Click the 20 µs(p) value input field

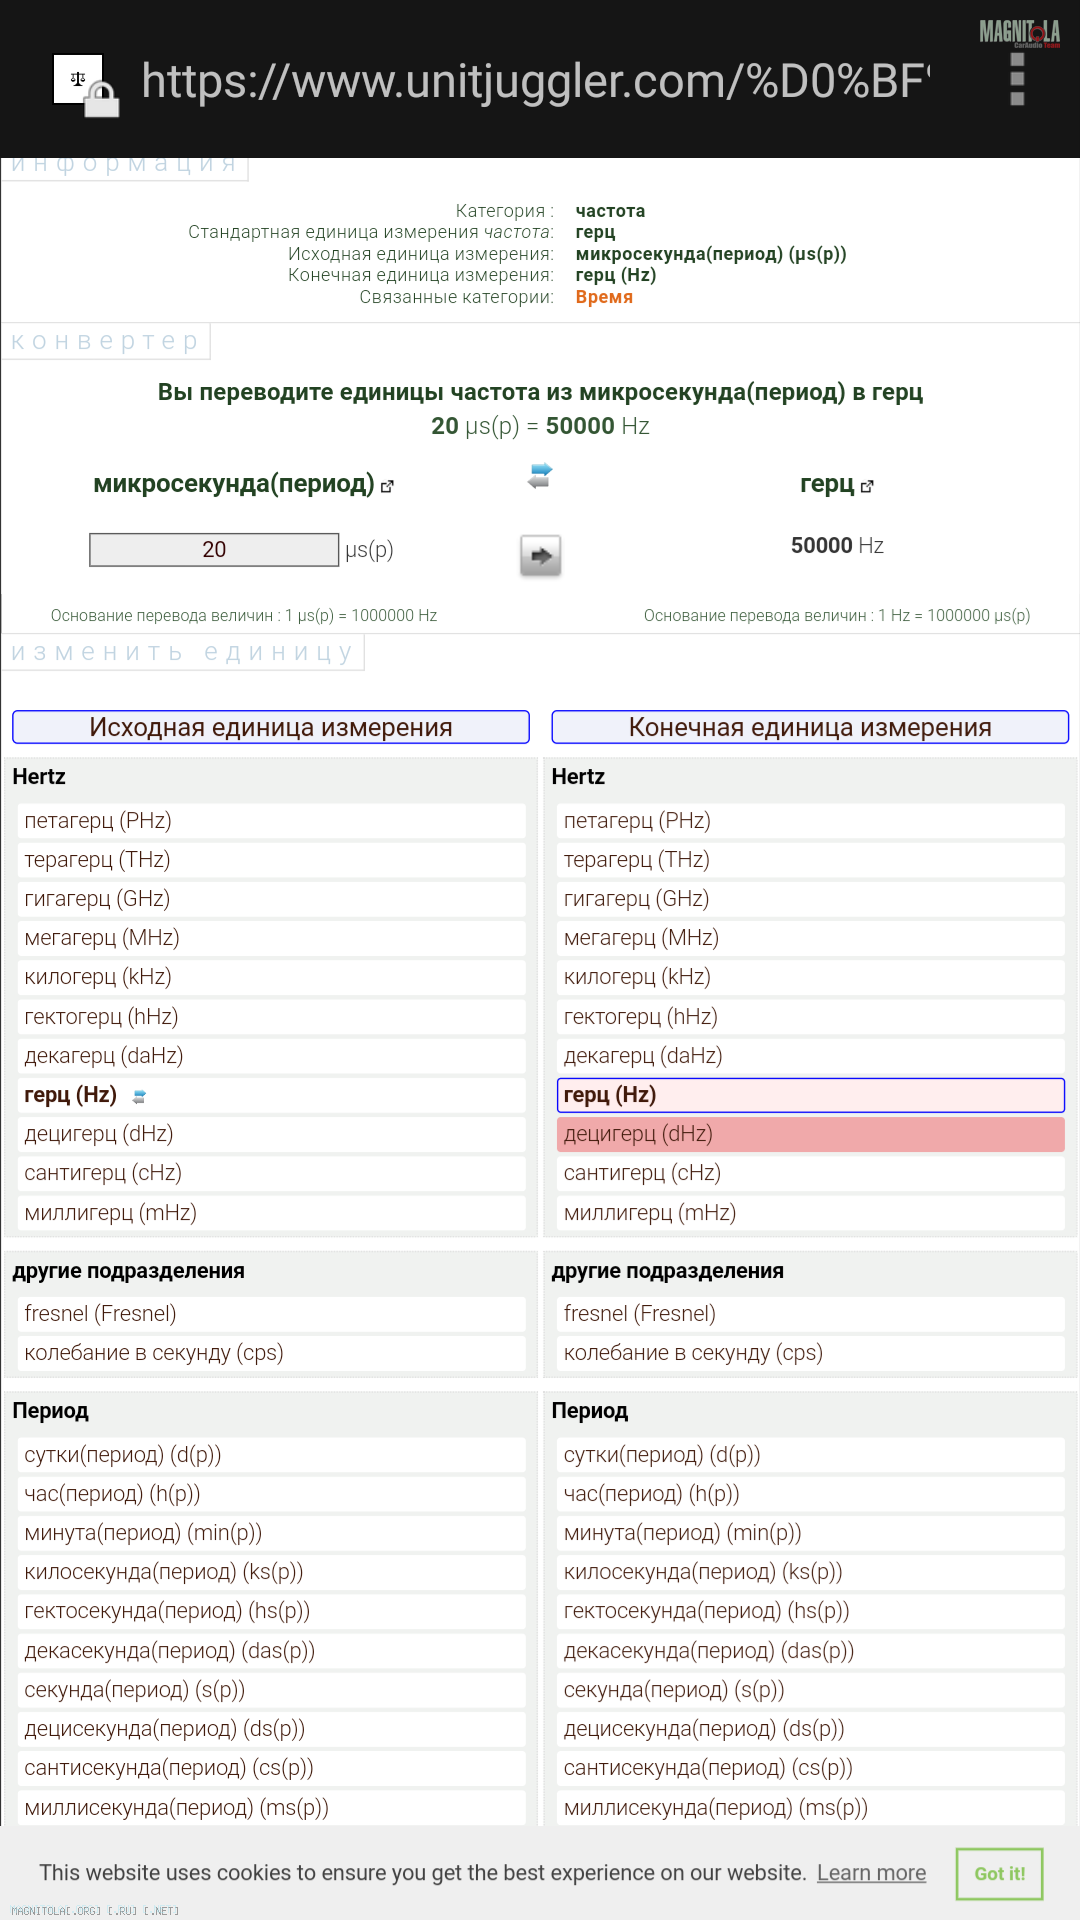click(x=214, y=550)
